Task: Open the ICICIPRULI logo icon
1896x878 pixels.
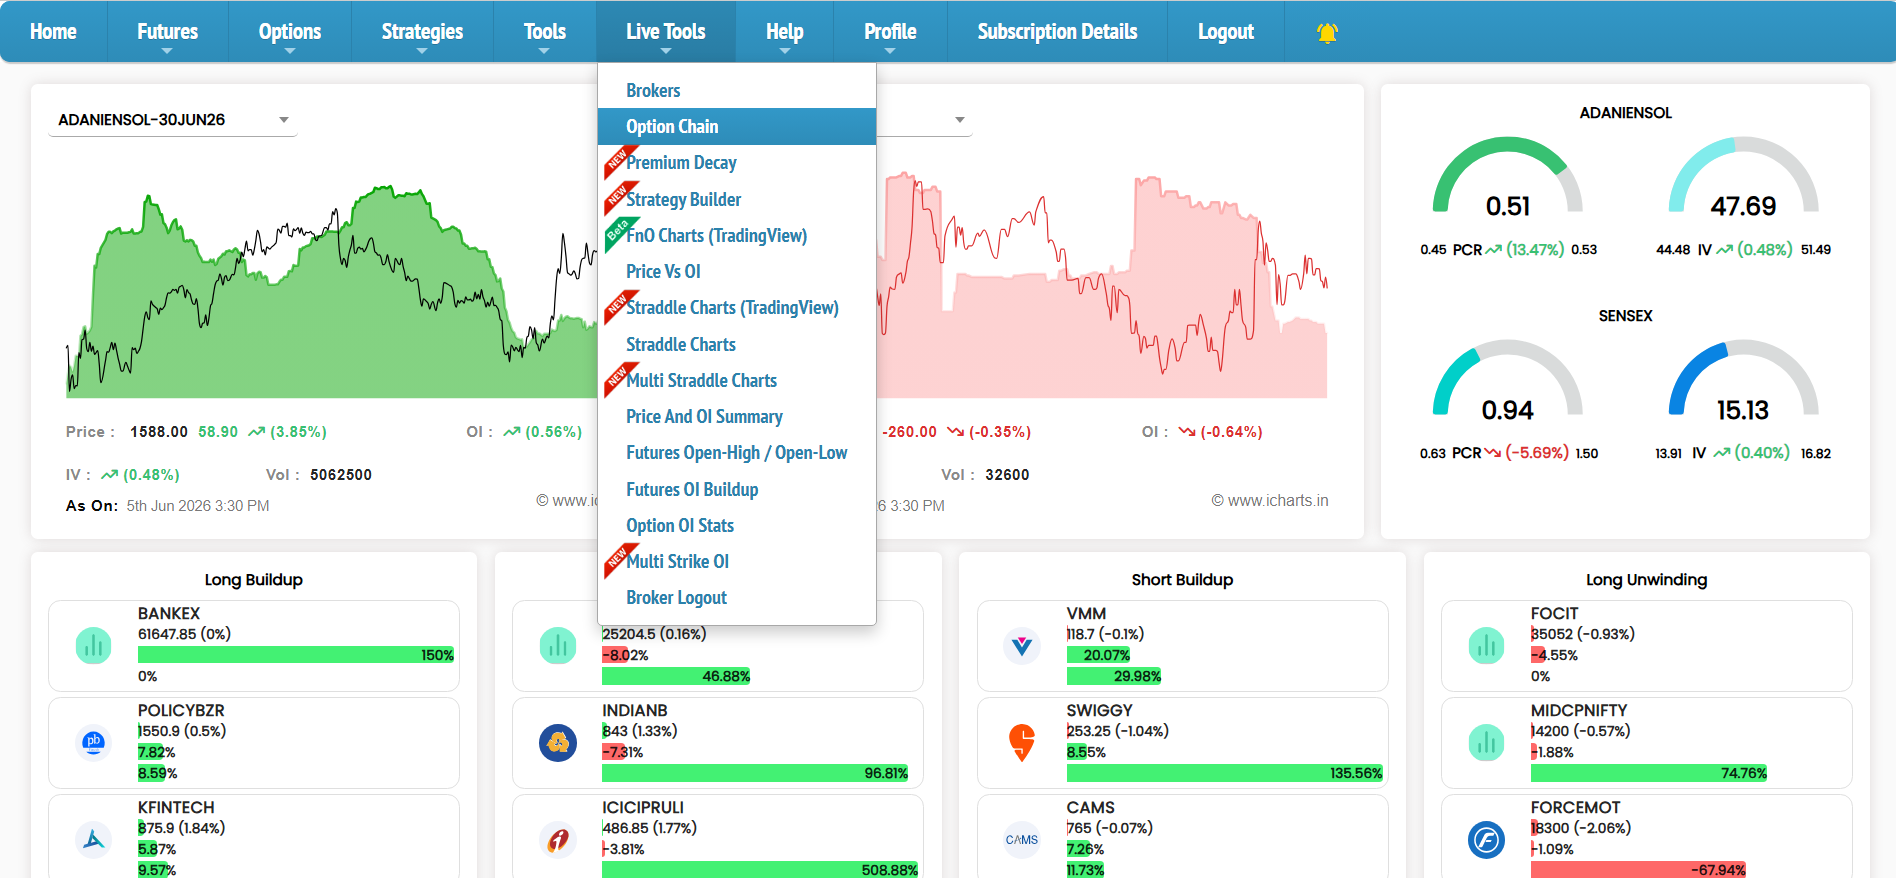Action: pos(558,840)
